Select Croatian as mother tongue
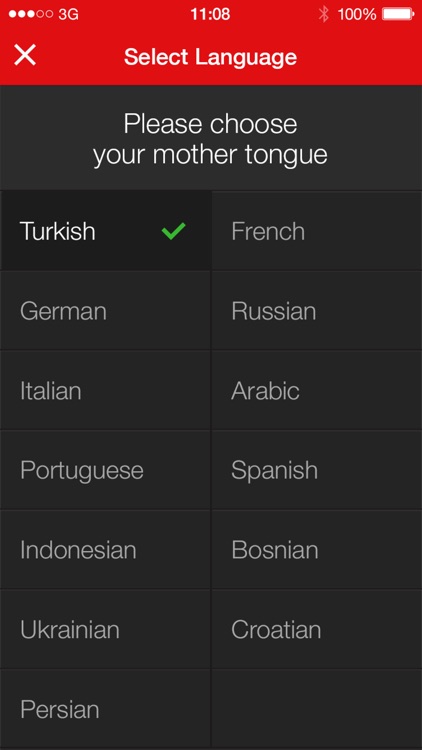Viewport: 422px width, 750px height. [317, 629]
